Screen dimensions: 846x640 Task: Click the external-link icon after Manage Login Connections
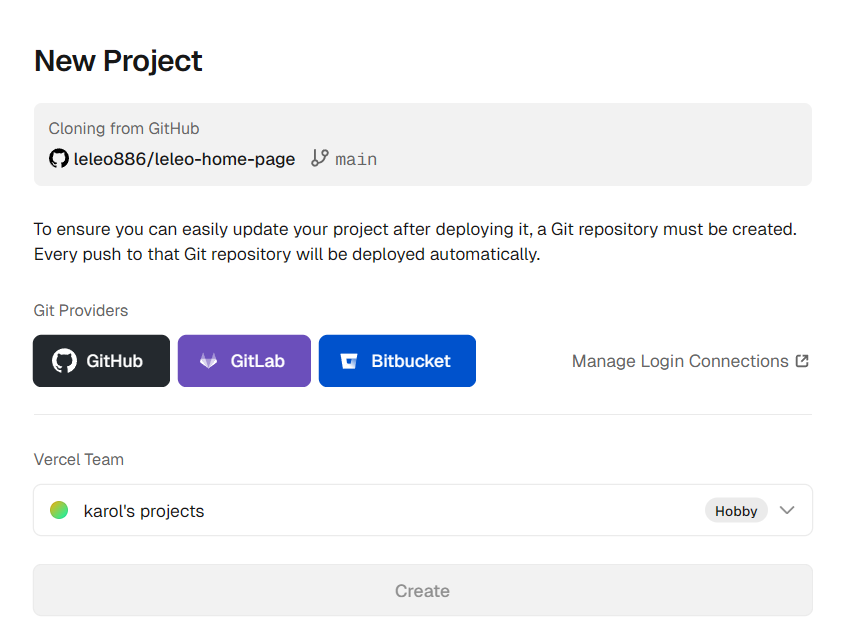pos(802,360)
